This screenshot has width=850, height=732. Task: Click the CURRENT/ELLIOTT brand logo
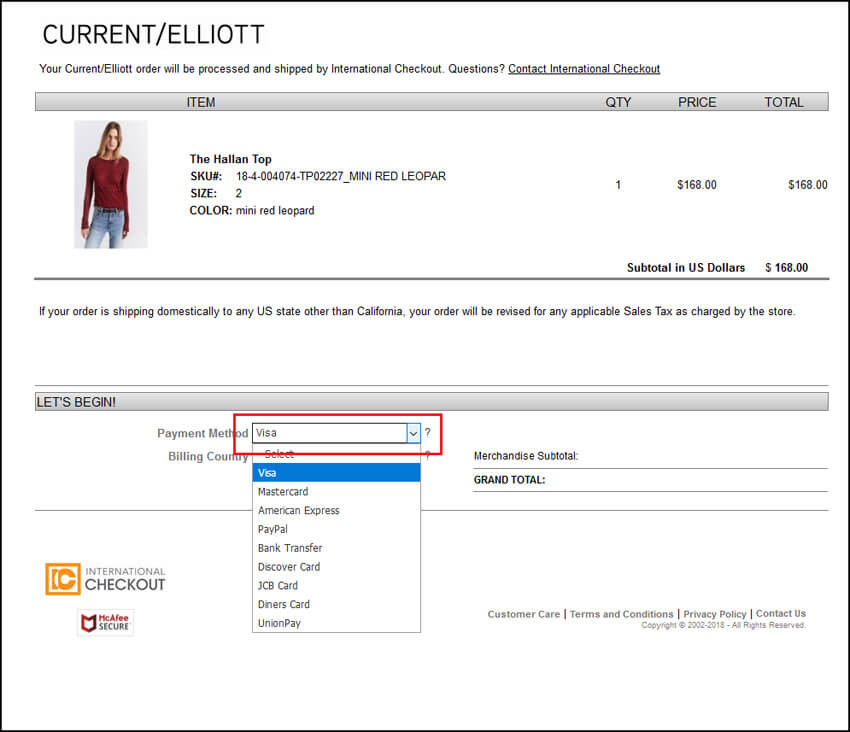[153, 35]
